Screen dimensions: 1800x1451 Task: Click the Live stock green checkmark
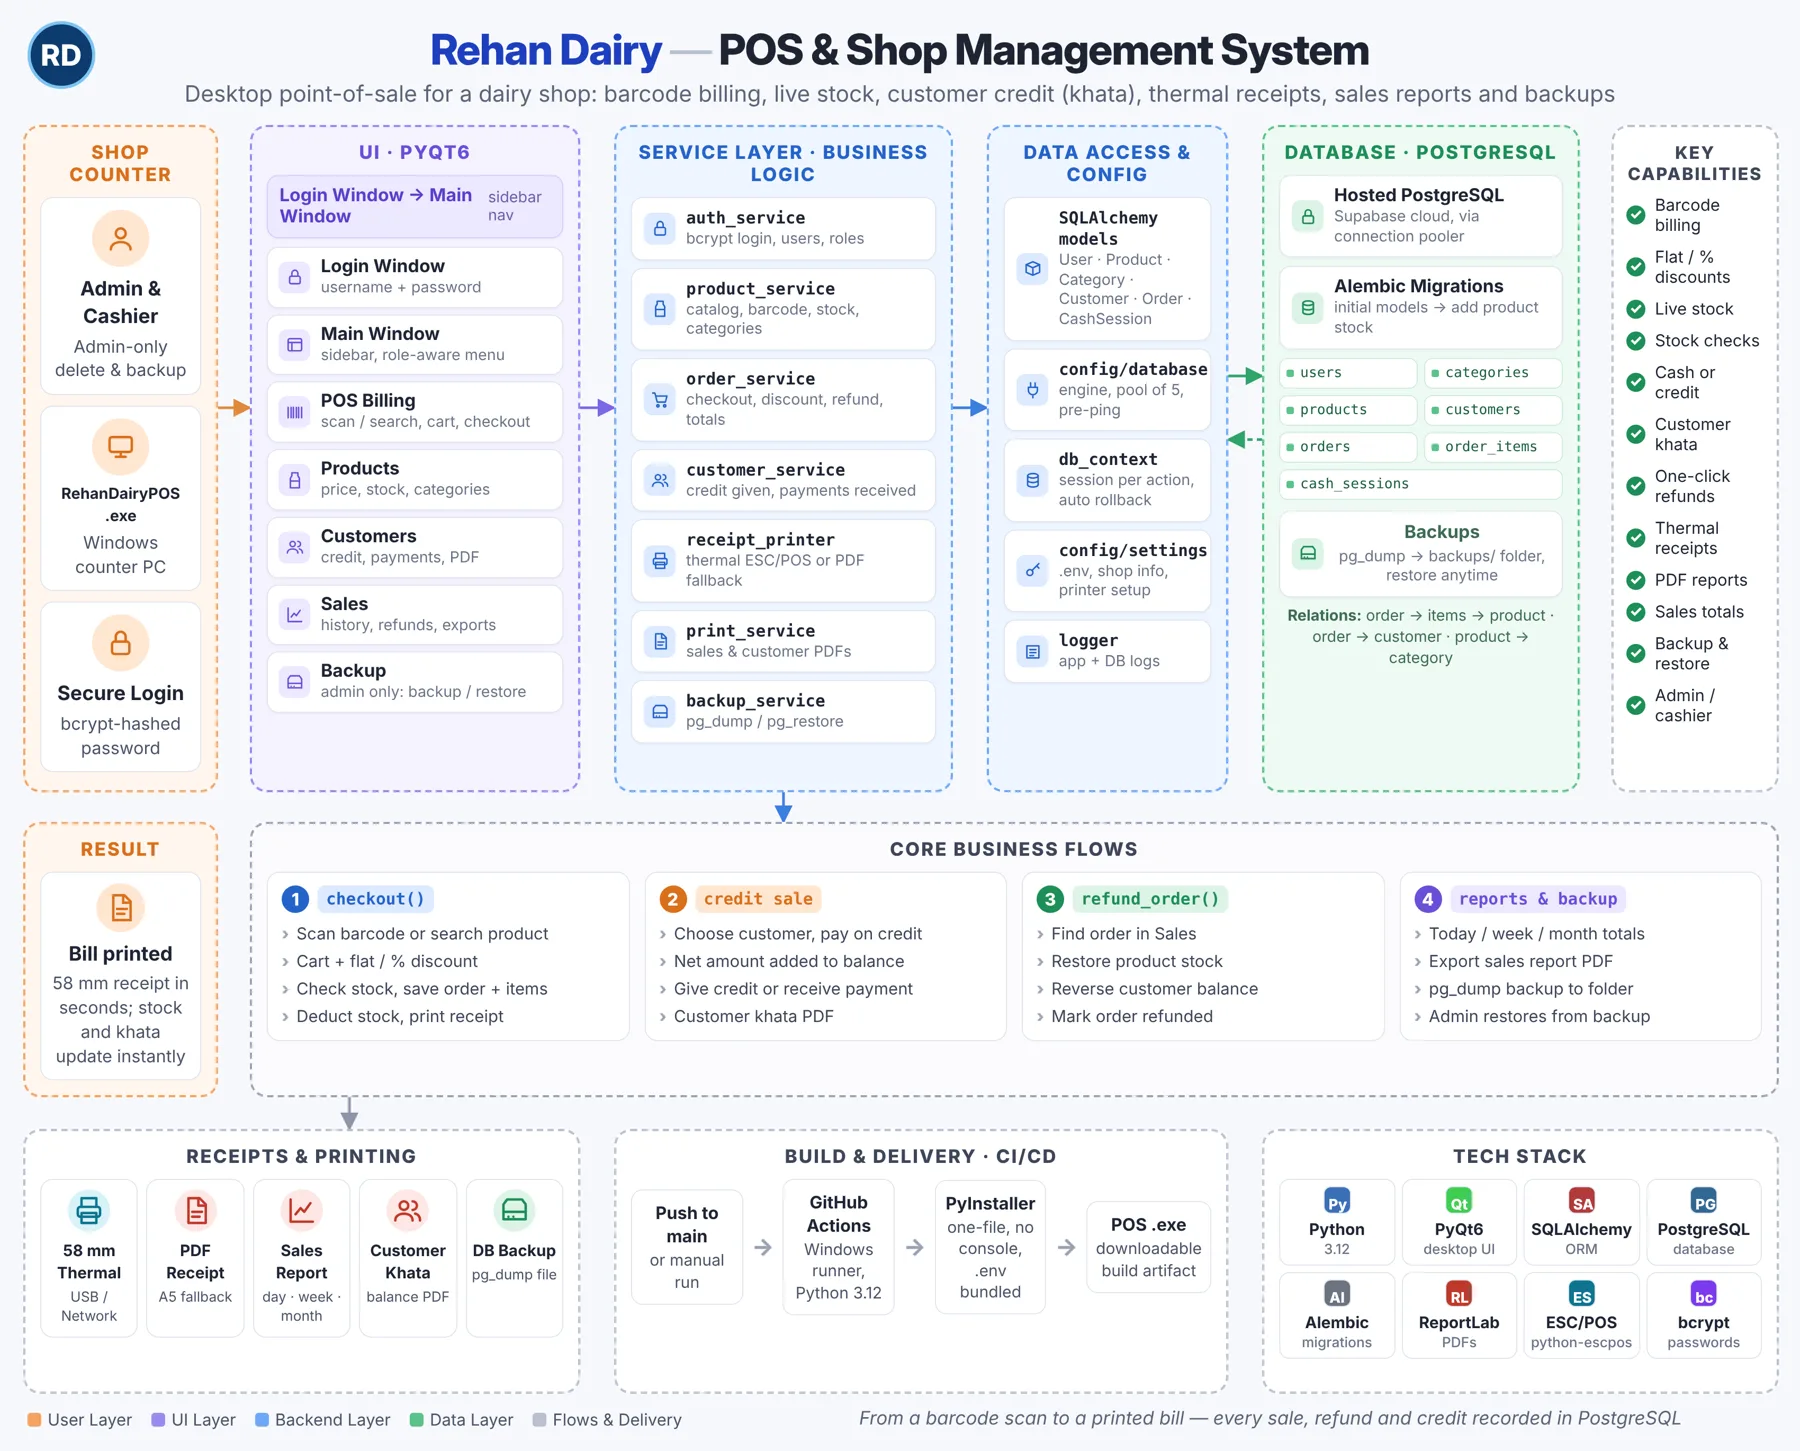click(x=1636, y=309)
